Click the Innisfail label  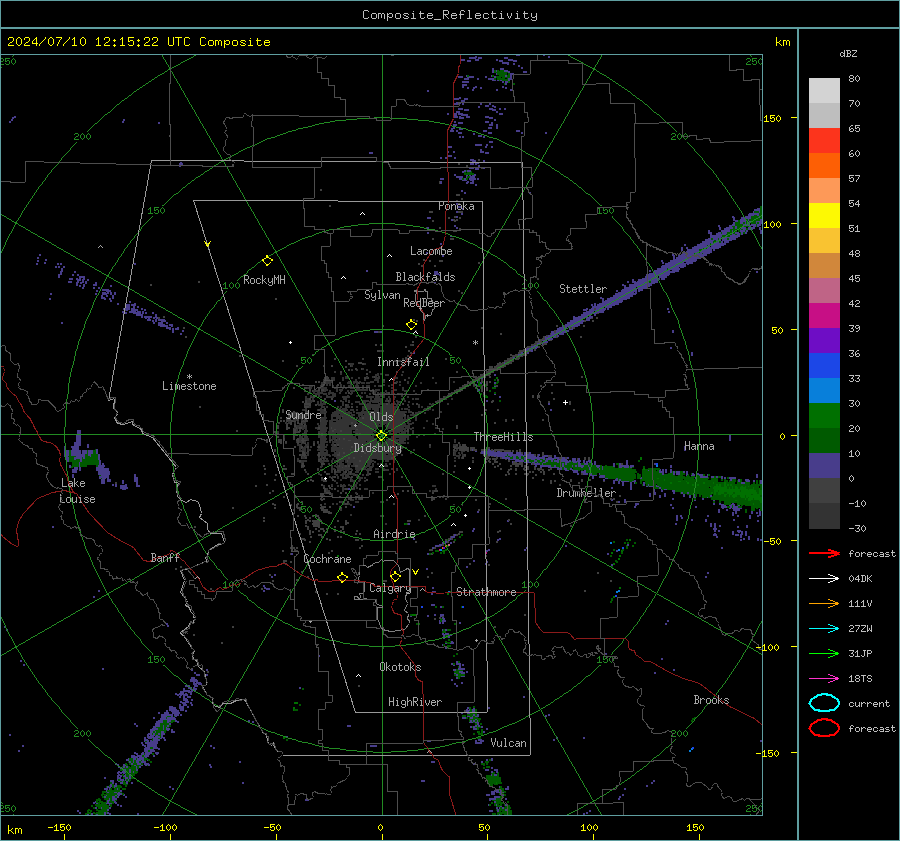coord(403,362)
